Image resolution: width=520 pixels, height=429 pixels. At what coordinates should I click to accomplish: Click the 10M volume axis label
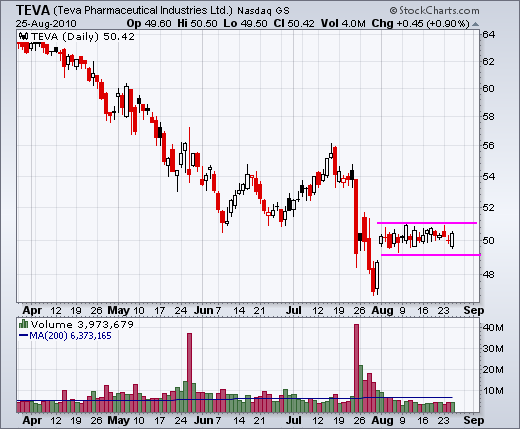tap(493, 390)
